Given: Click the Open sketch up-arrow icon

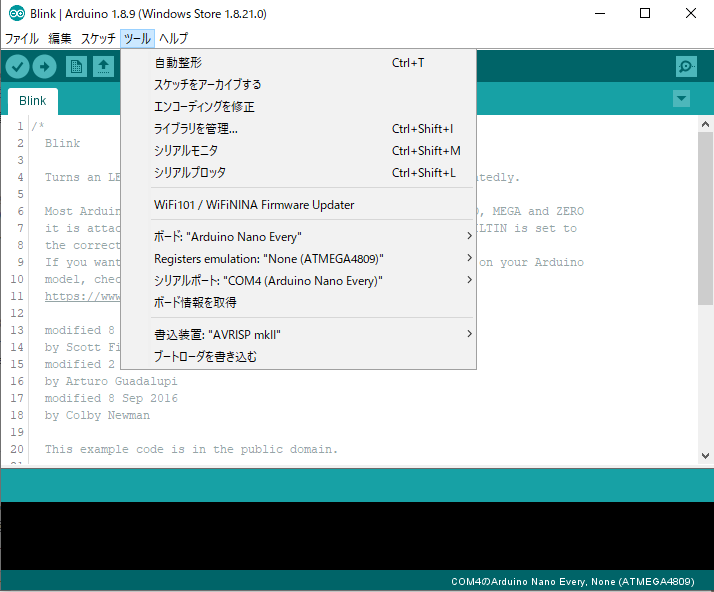Looking at the screenshot, I should tap(103, 67).
